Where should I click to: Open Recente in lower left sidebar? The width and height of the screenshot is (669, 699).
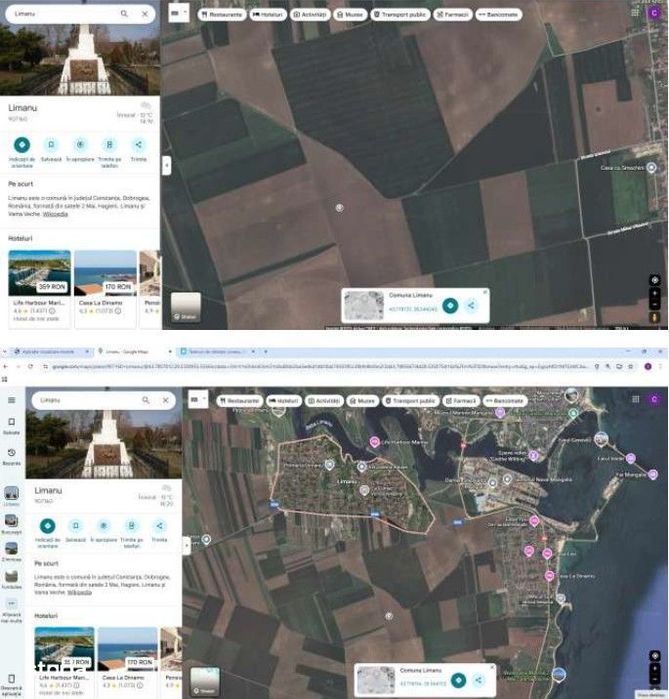point(12,456)
